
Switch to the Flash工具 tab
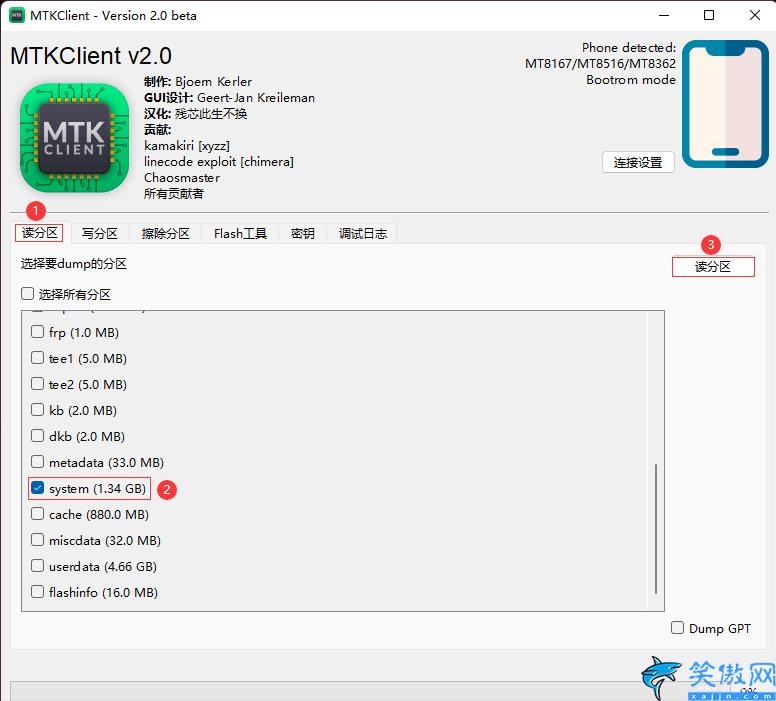pos(240,233)
